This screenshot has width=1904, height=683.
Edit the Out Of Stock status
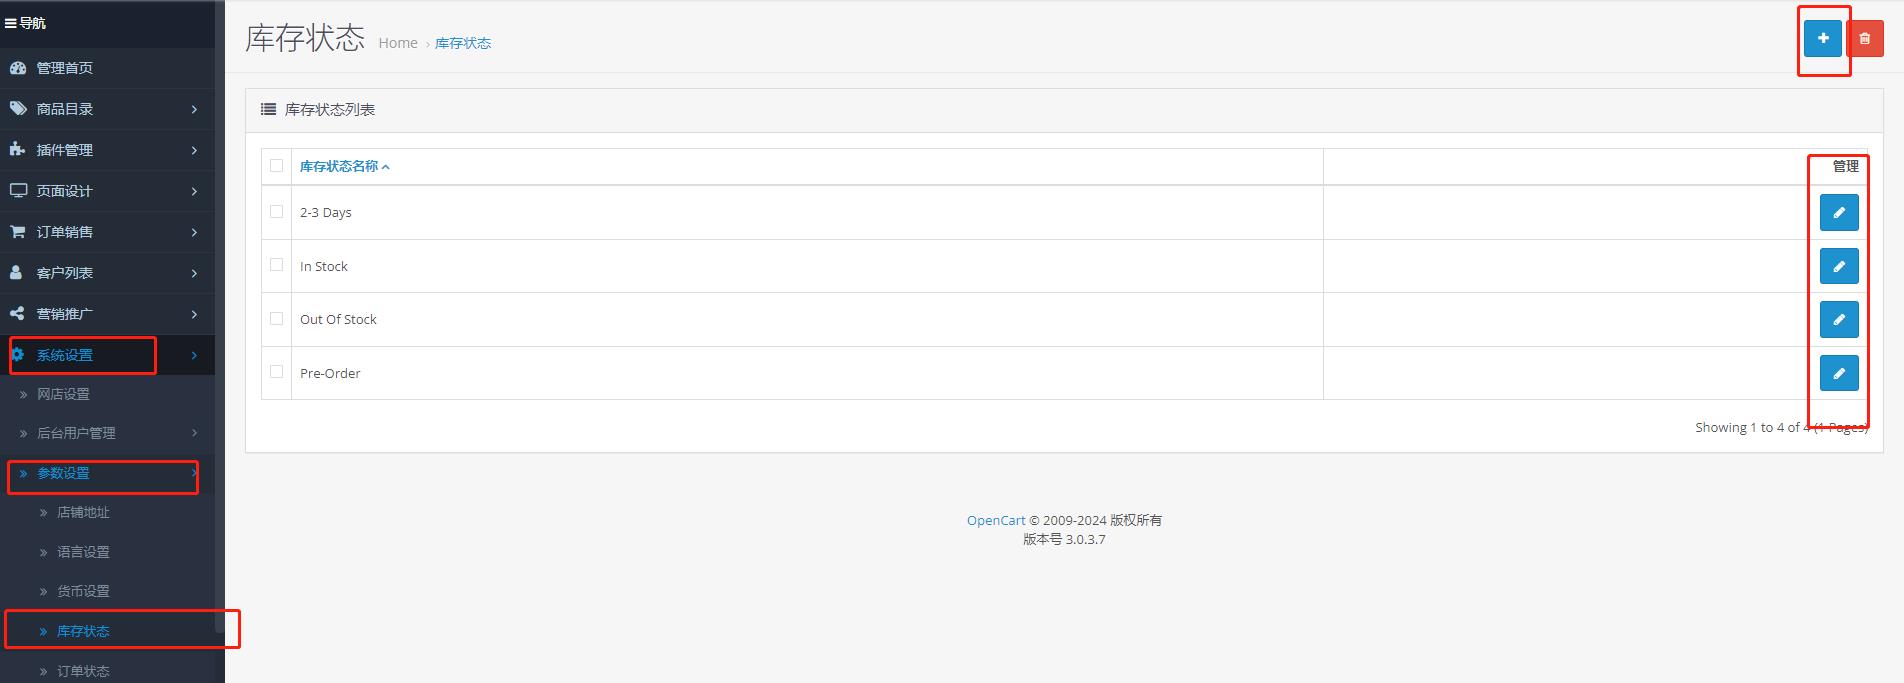1838,320
